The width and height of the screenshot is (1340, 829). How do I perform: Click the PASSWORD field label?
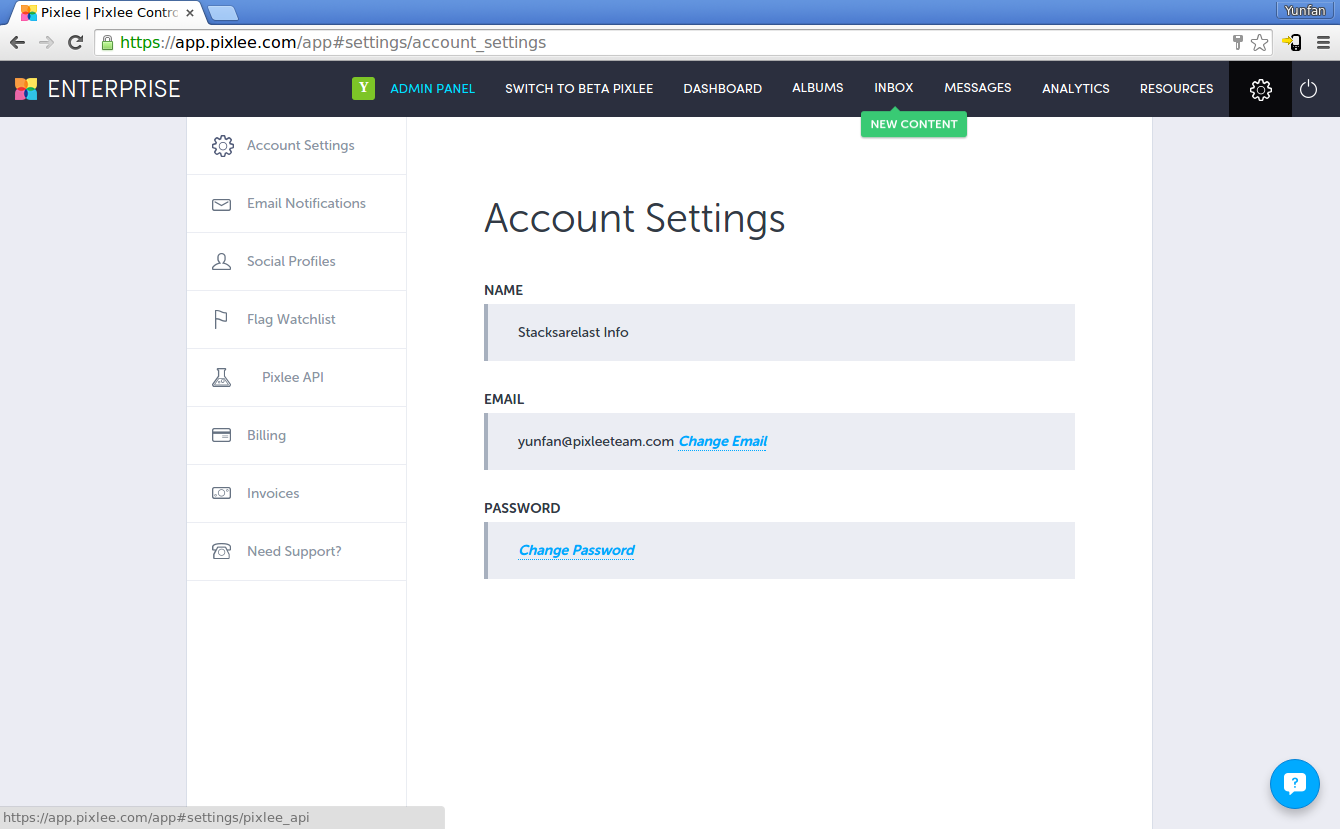pos(522,508)
